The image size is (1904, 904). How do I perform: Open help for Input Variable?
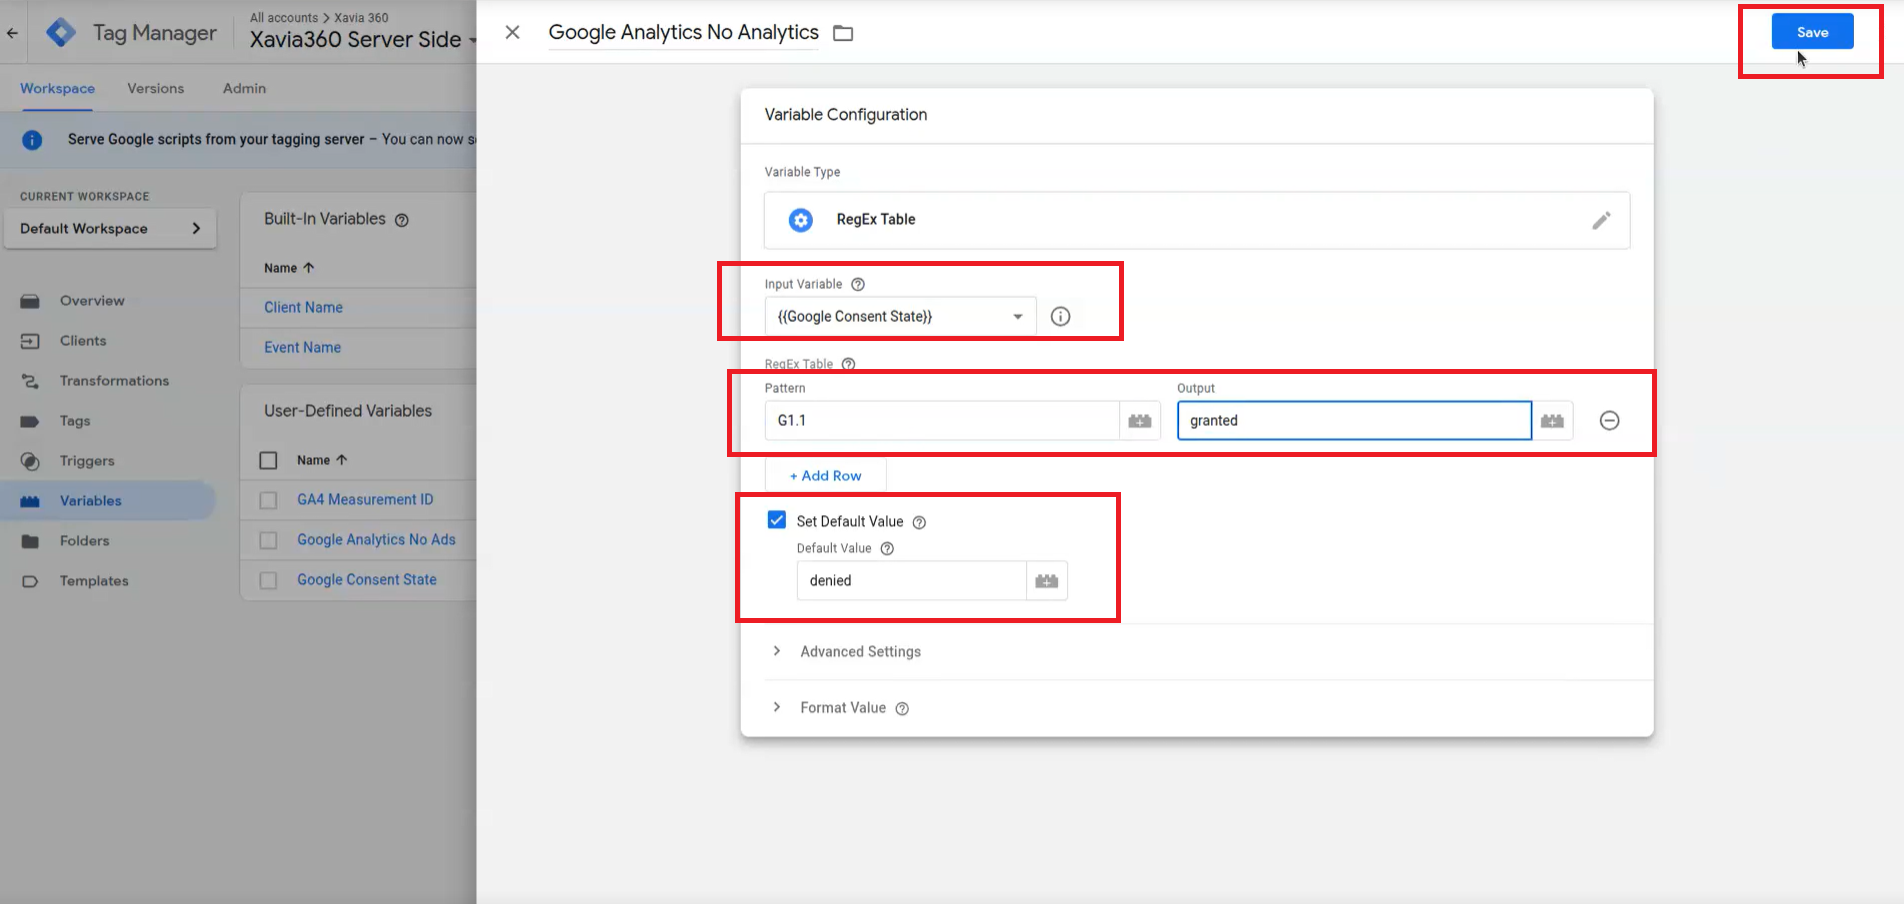click(858, 284)
